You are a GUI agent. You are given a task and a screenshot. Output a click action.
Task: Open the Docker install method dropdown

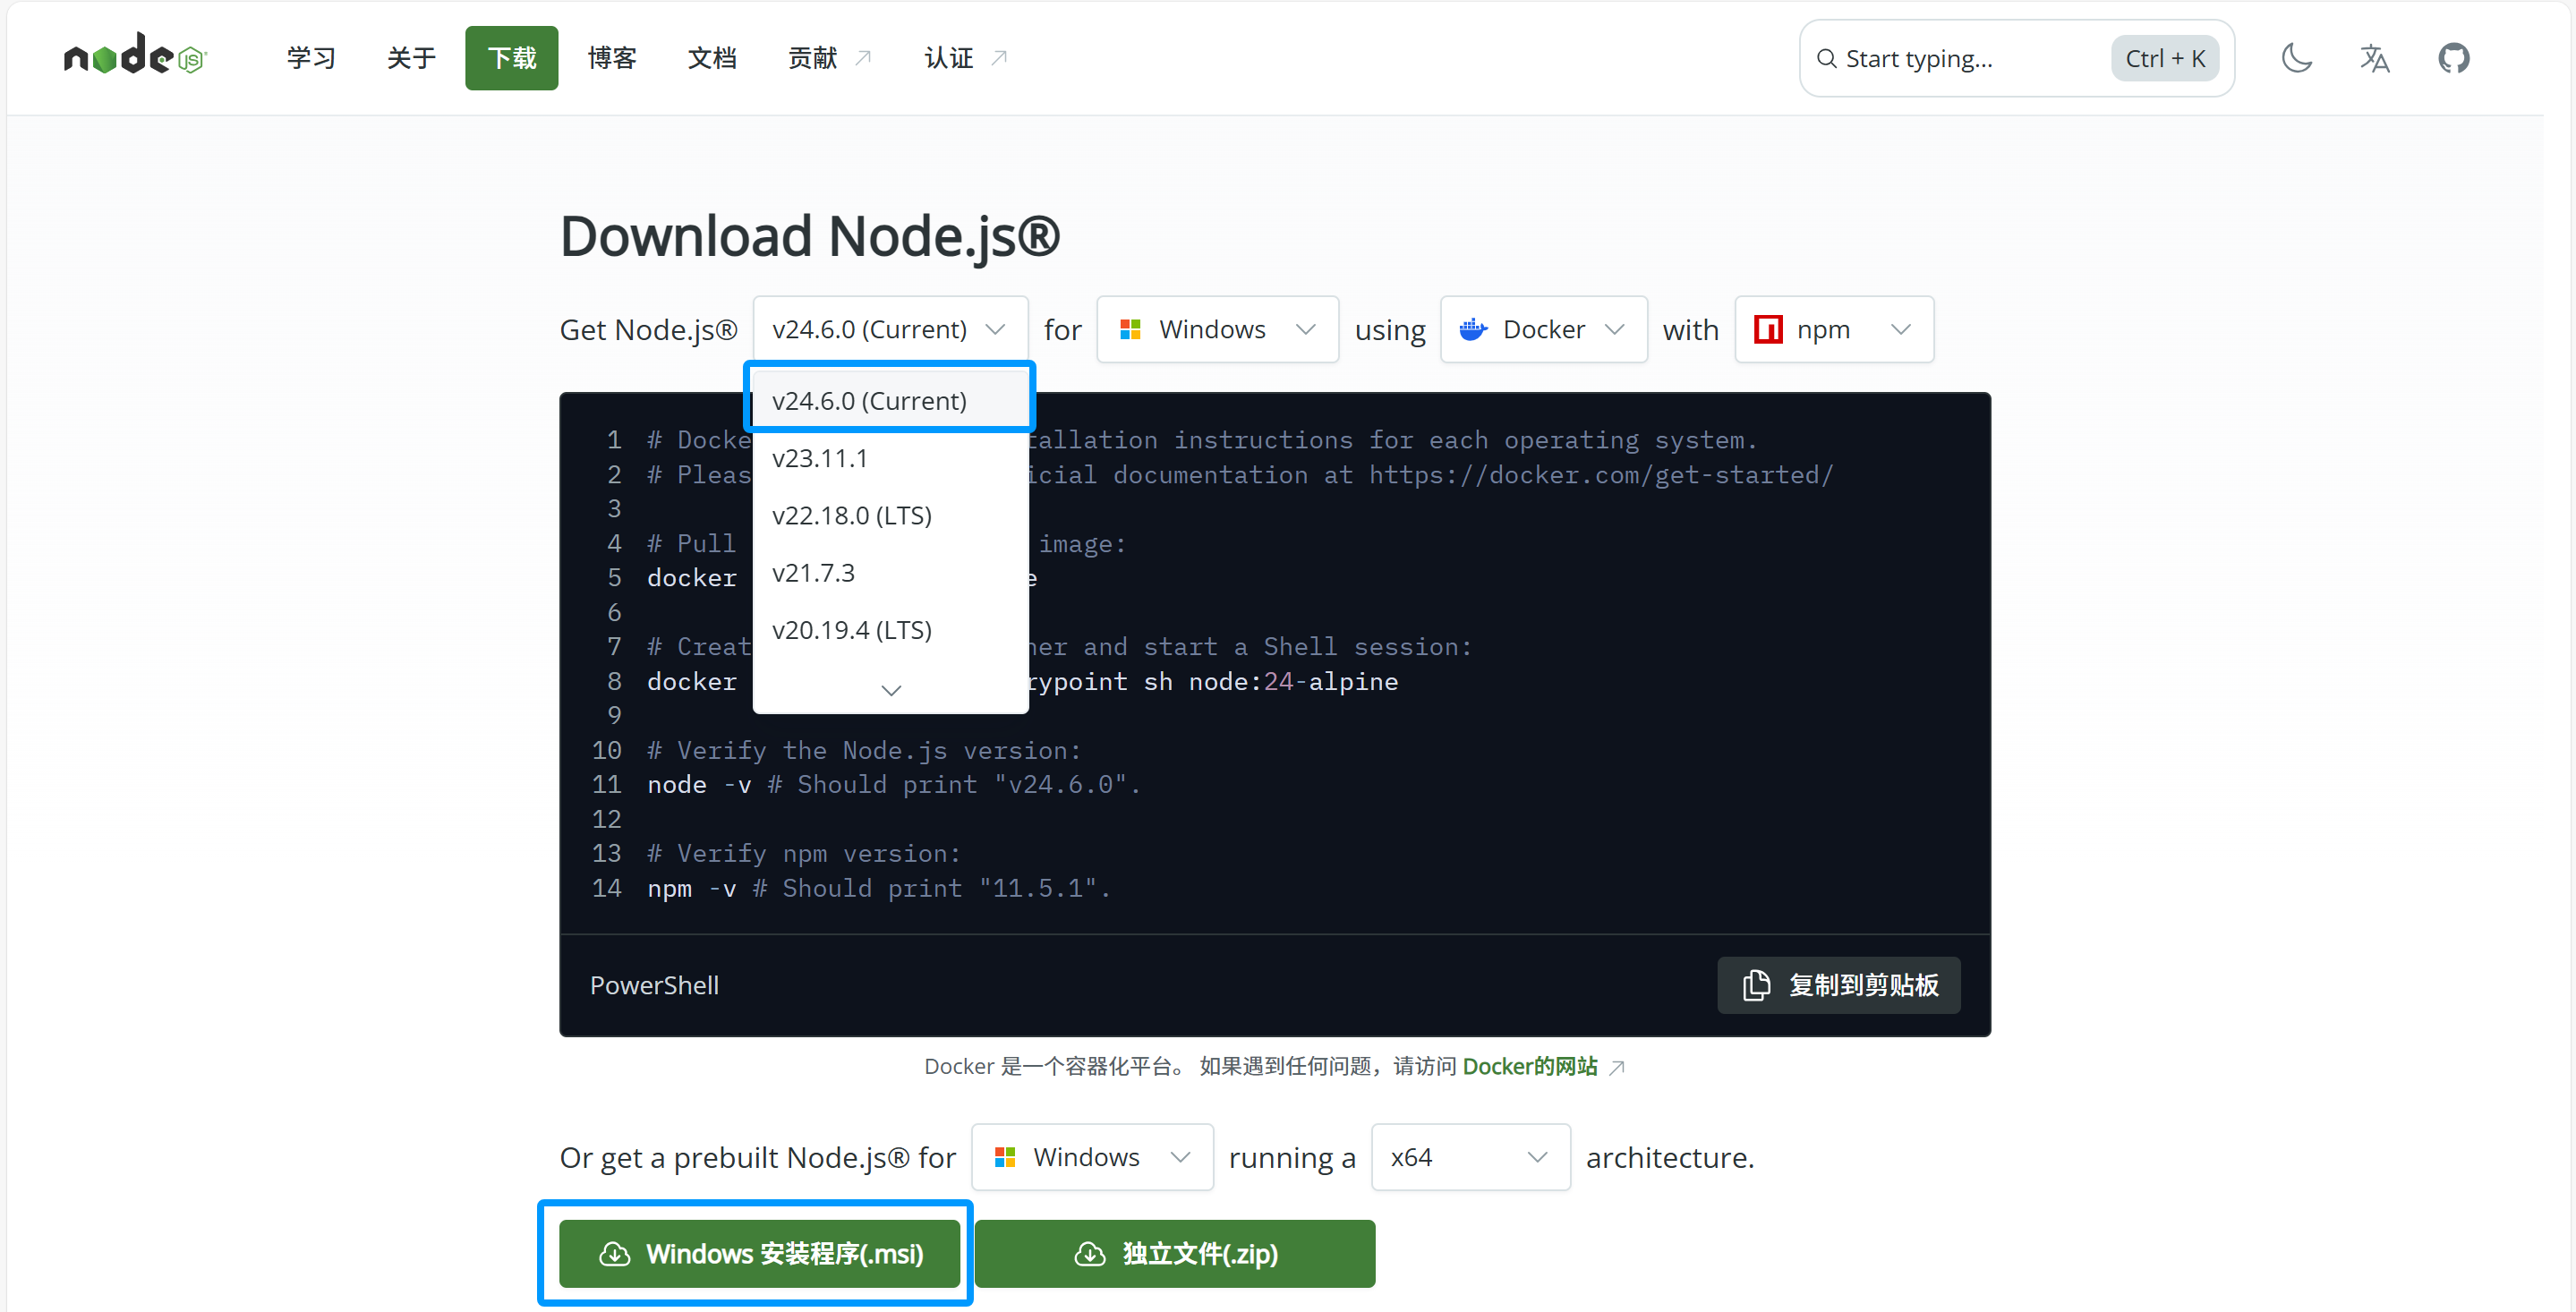pos(1543,329)
